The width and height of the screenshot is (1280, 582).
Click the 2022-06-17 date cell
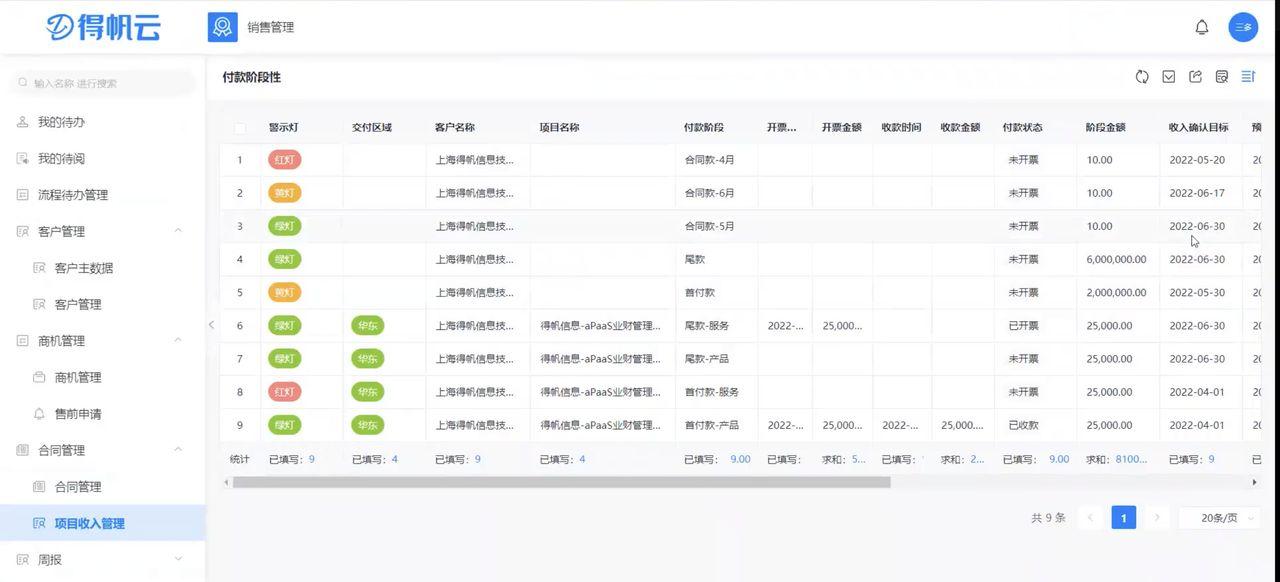(1197, 193)
